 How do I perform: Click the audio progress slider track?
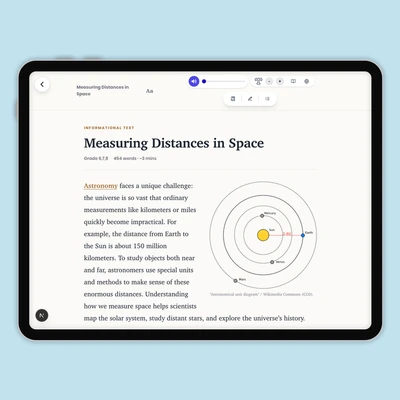tap(224, 81)
